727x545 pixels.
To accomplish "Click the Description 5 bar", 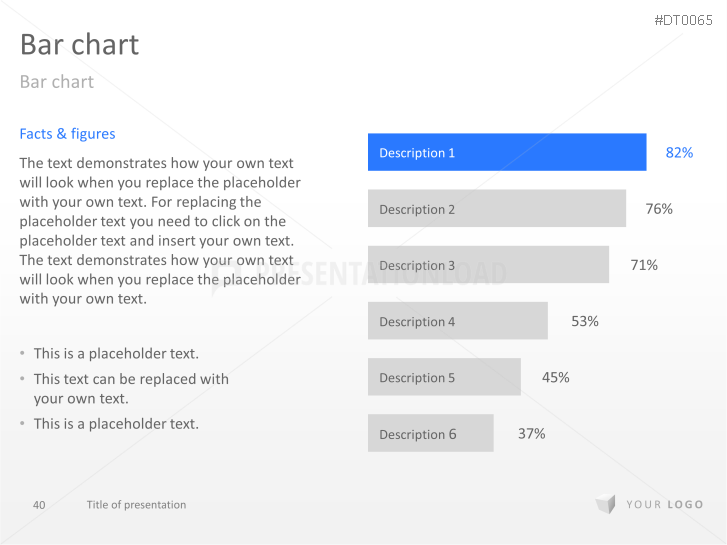I will coord(444,377).
